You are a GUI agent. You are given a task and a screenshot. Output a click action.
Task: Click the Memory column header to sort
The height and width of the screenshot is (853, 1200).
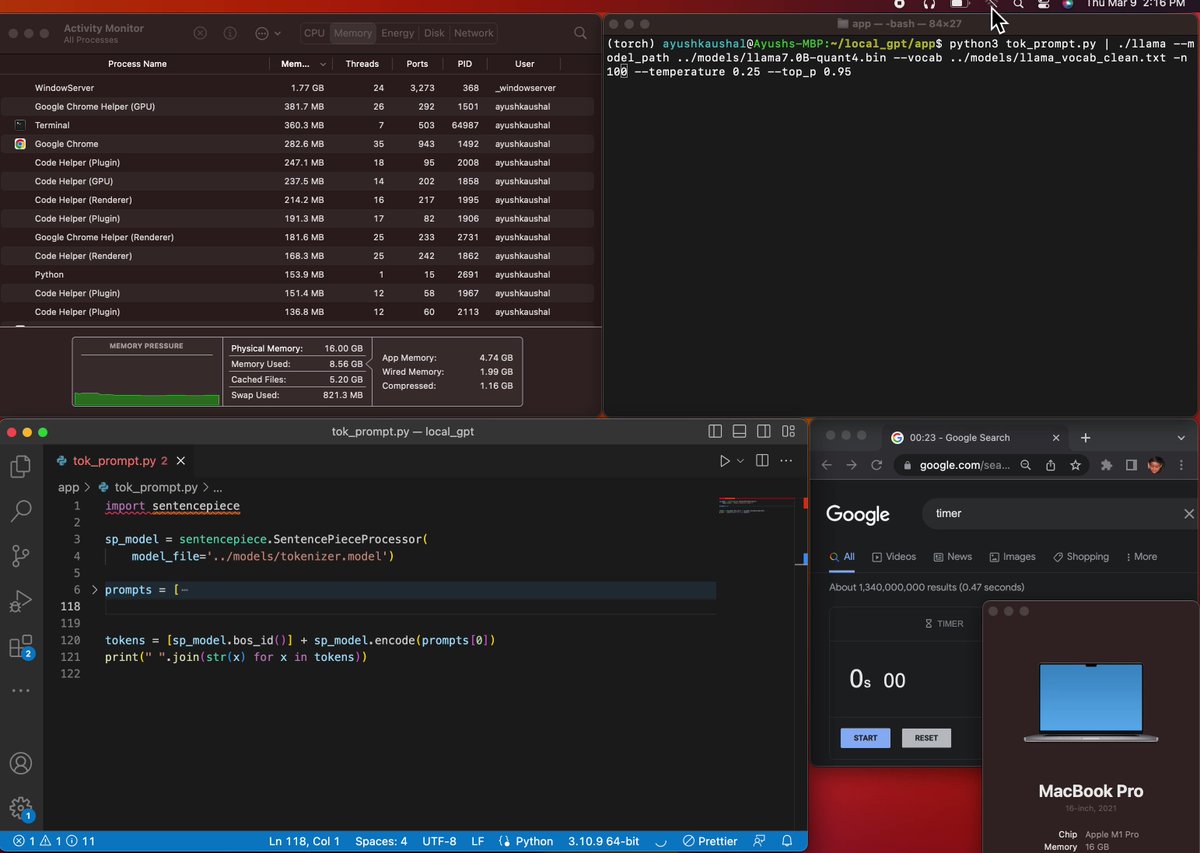click(298, 64)
